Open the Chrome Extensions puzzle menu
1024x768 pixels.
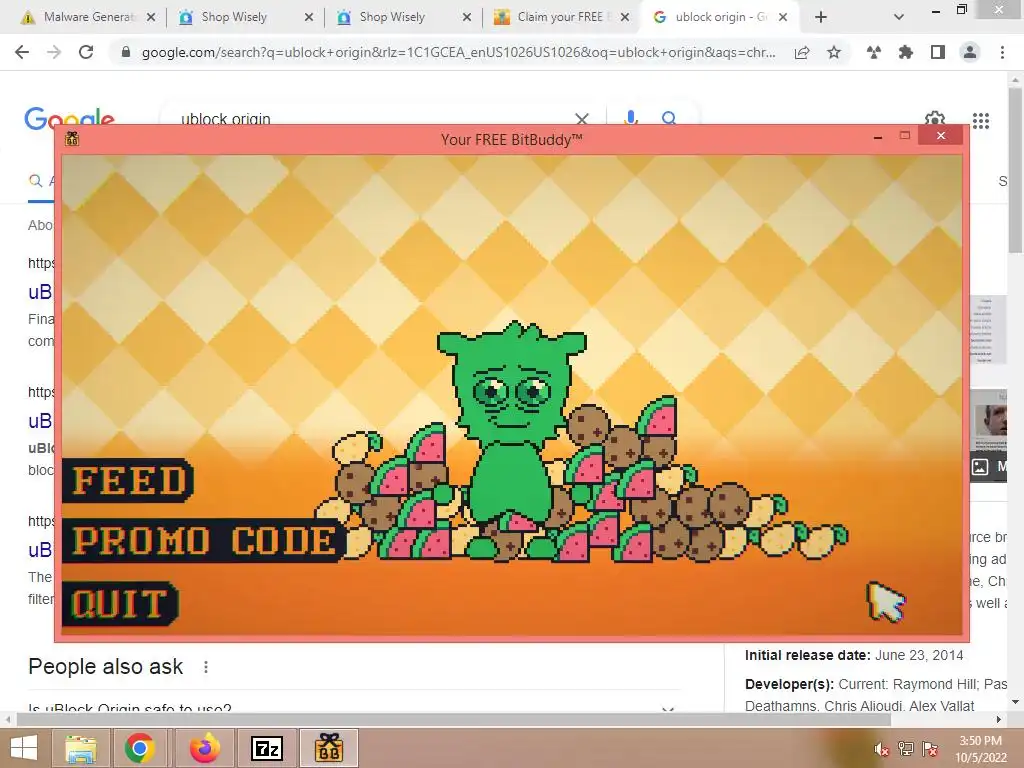906,52
